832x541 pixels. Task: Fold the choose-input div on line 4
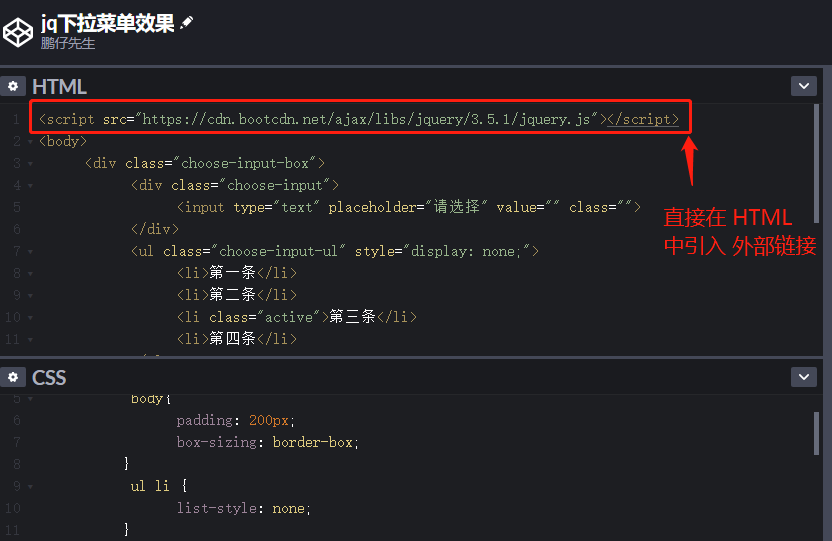point(30,186)
